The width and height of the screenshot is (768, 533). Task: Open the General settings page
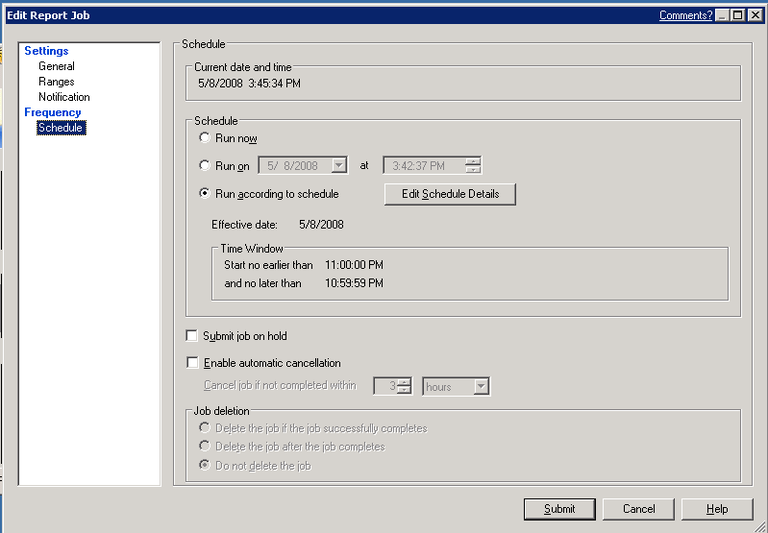tap(56, 66)
